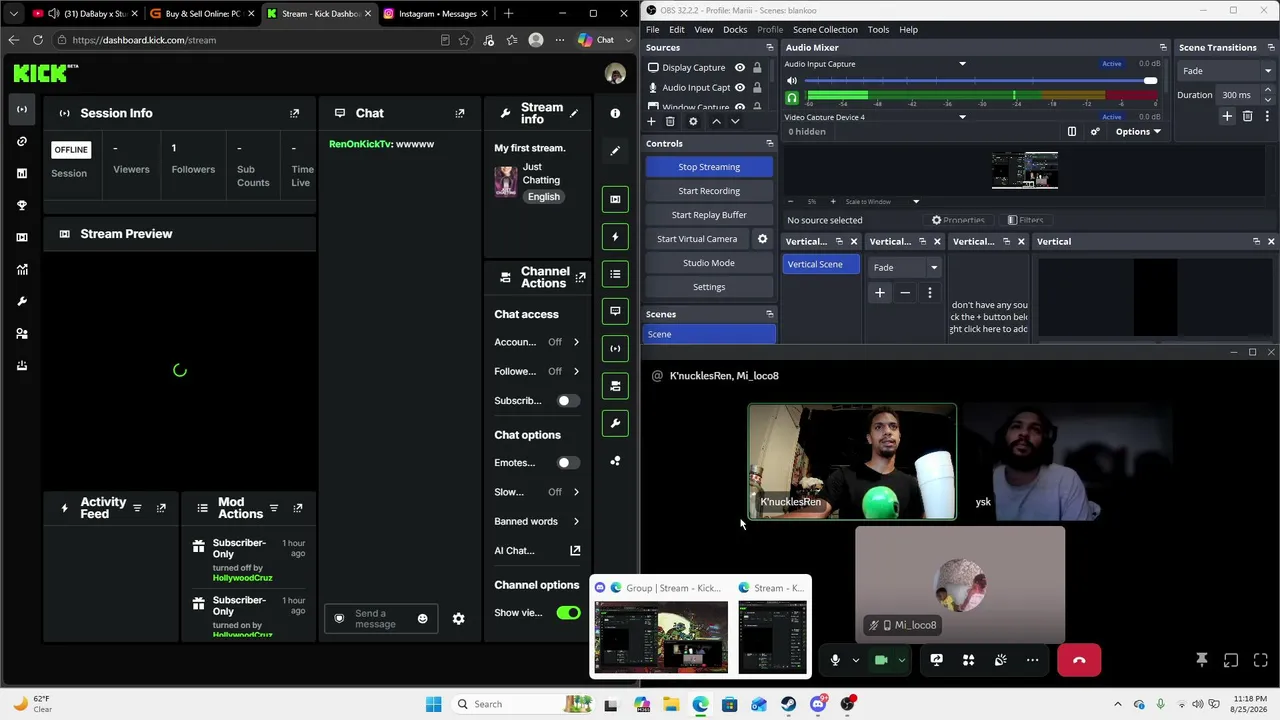The height and width of the screenshot is (720, 1280).
Task: Pop out the Channel Actions panel
Action: [581, 277]
